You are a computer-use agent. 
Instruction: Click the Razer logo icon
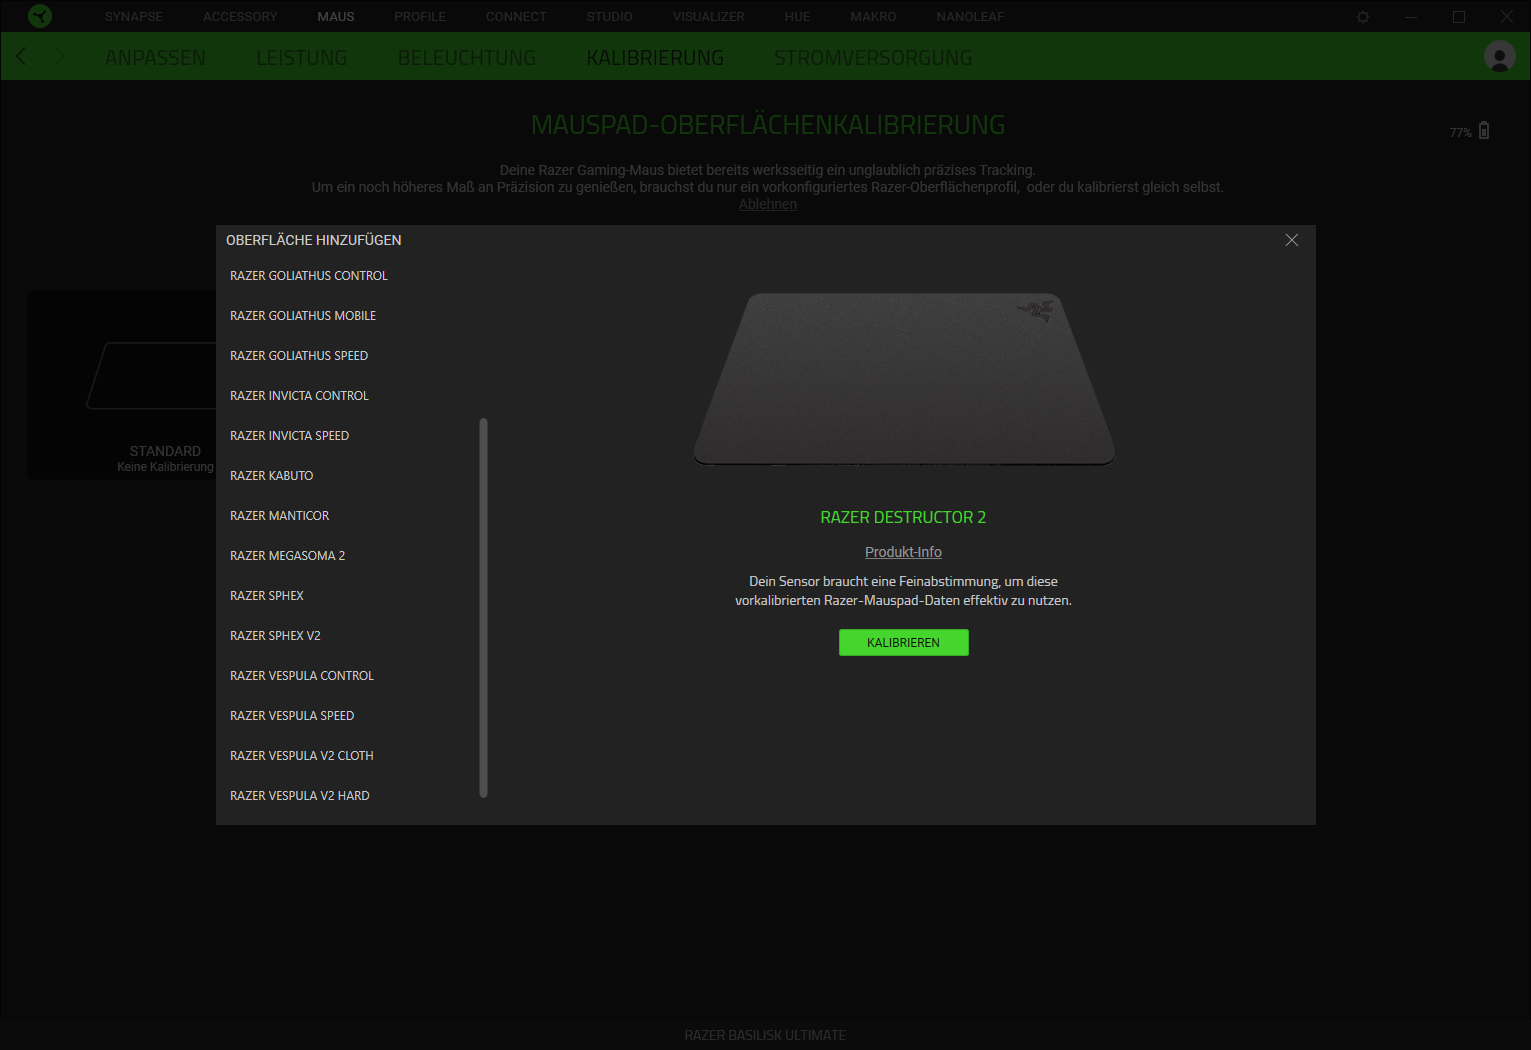pyautogui.click(x=40, y=16)
